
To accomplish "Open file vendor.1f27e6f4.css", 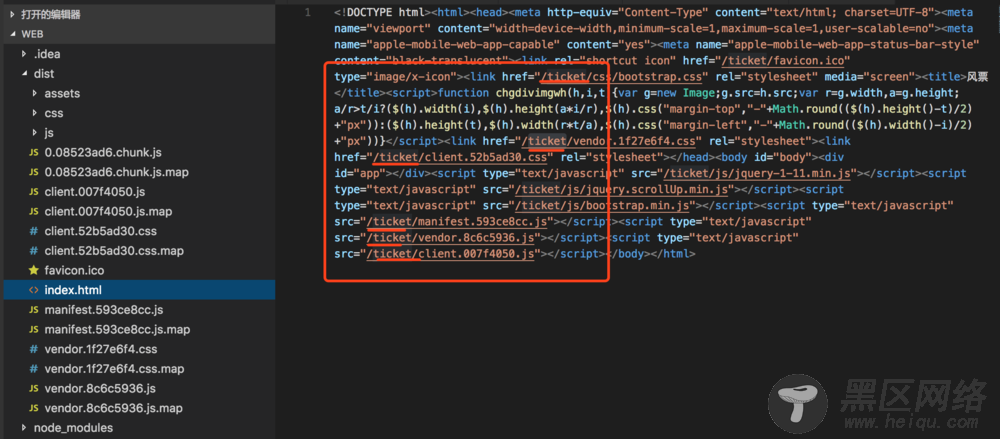I will tap(101, 349).
